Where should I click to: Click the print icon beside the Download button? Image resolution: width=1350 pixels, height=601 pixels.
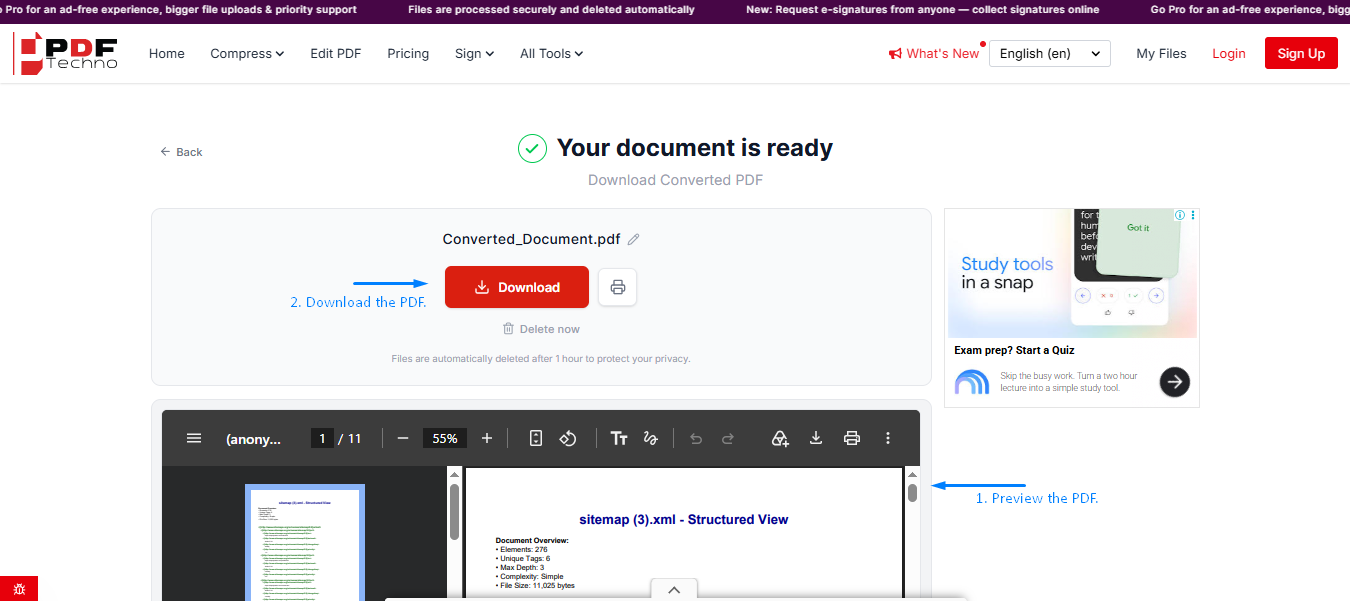tap(618, 287)
